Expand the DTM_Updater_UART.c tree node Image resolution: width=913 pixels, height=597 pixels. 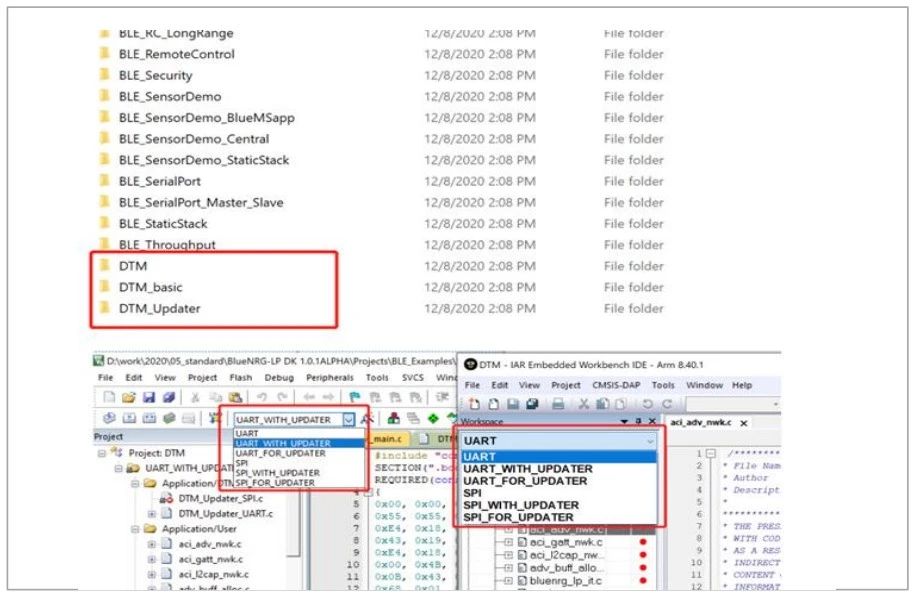(151, 514)
